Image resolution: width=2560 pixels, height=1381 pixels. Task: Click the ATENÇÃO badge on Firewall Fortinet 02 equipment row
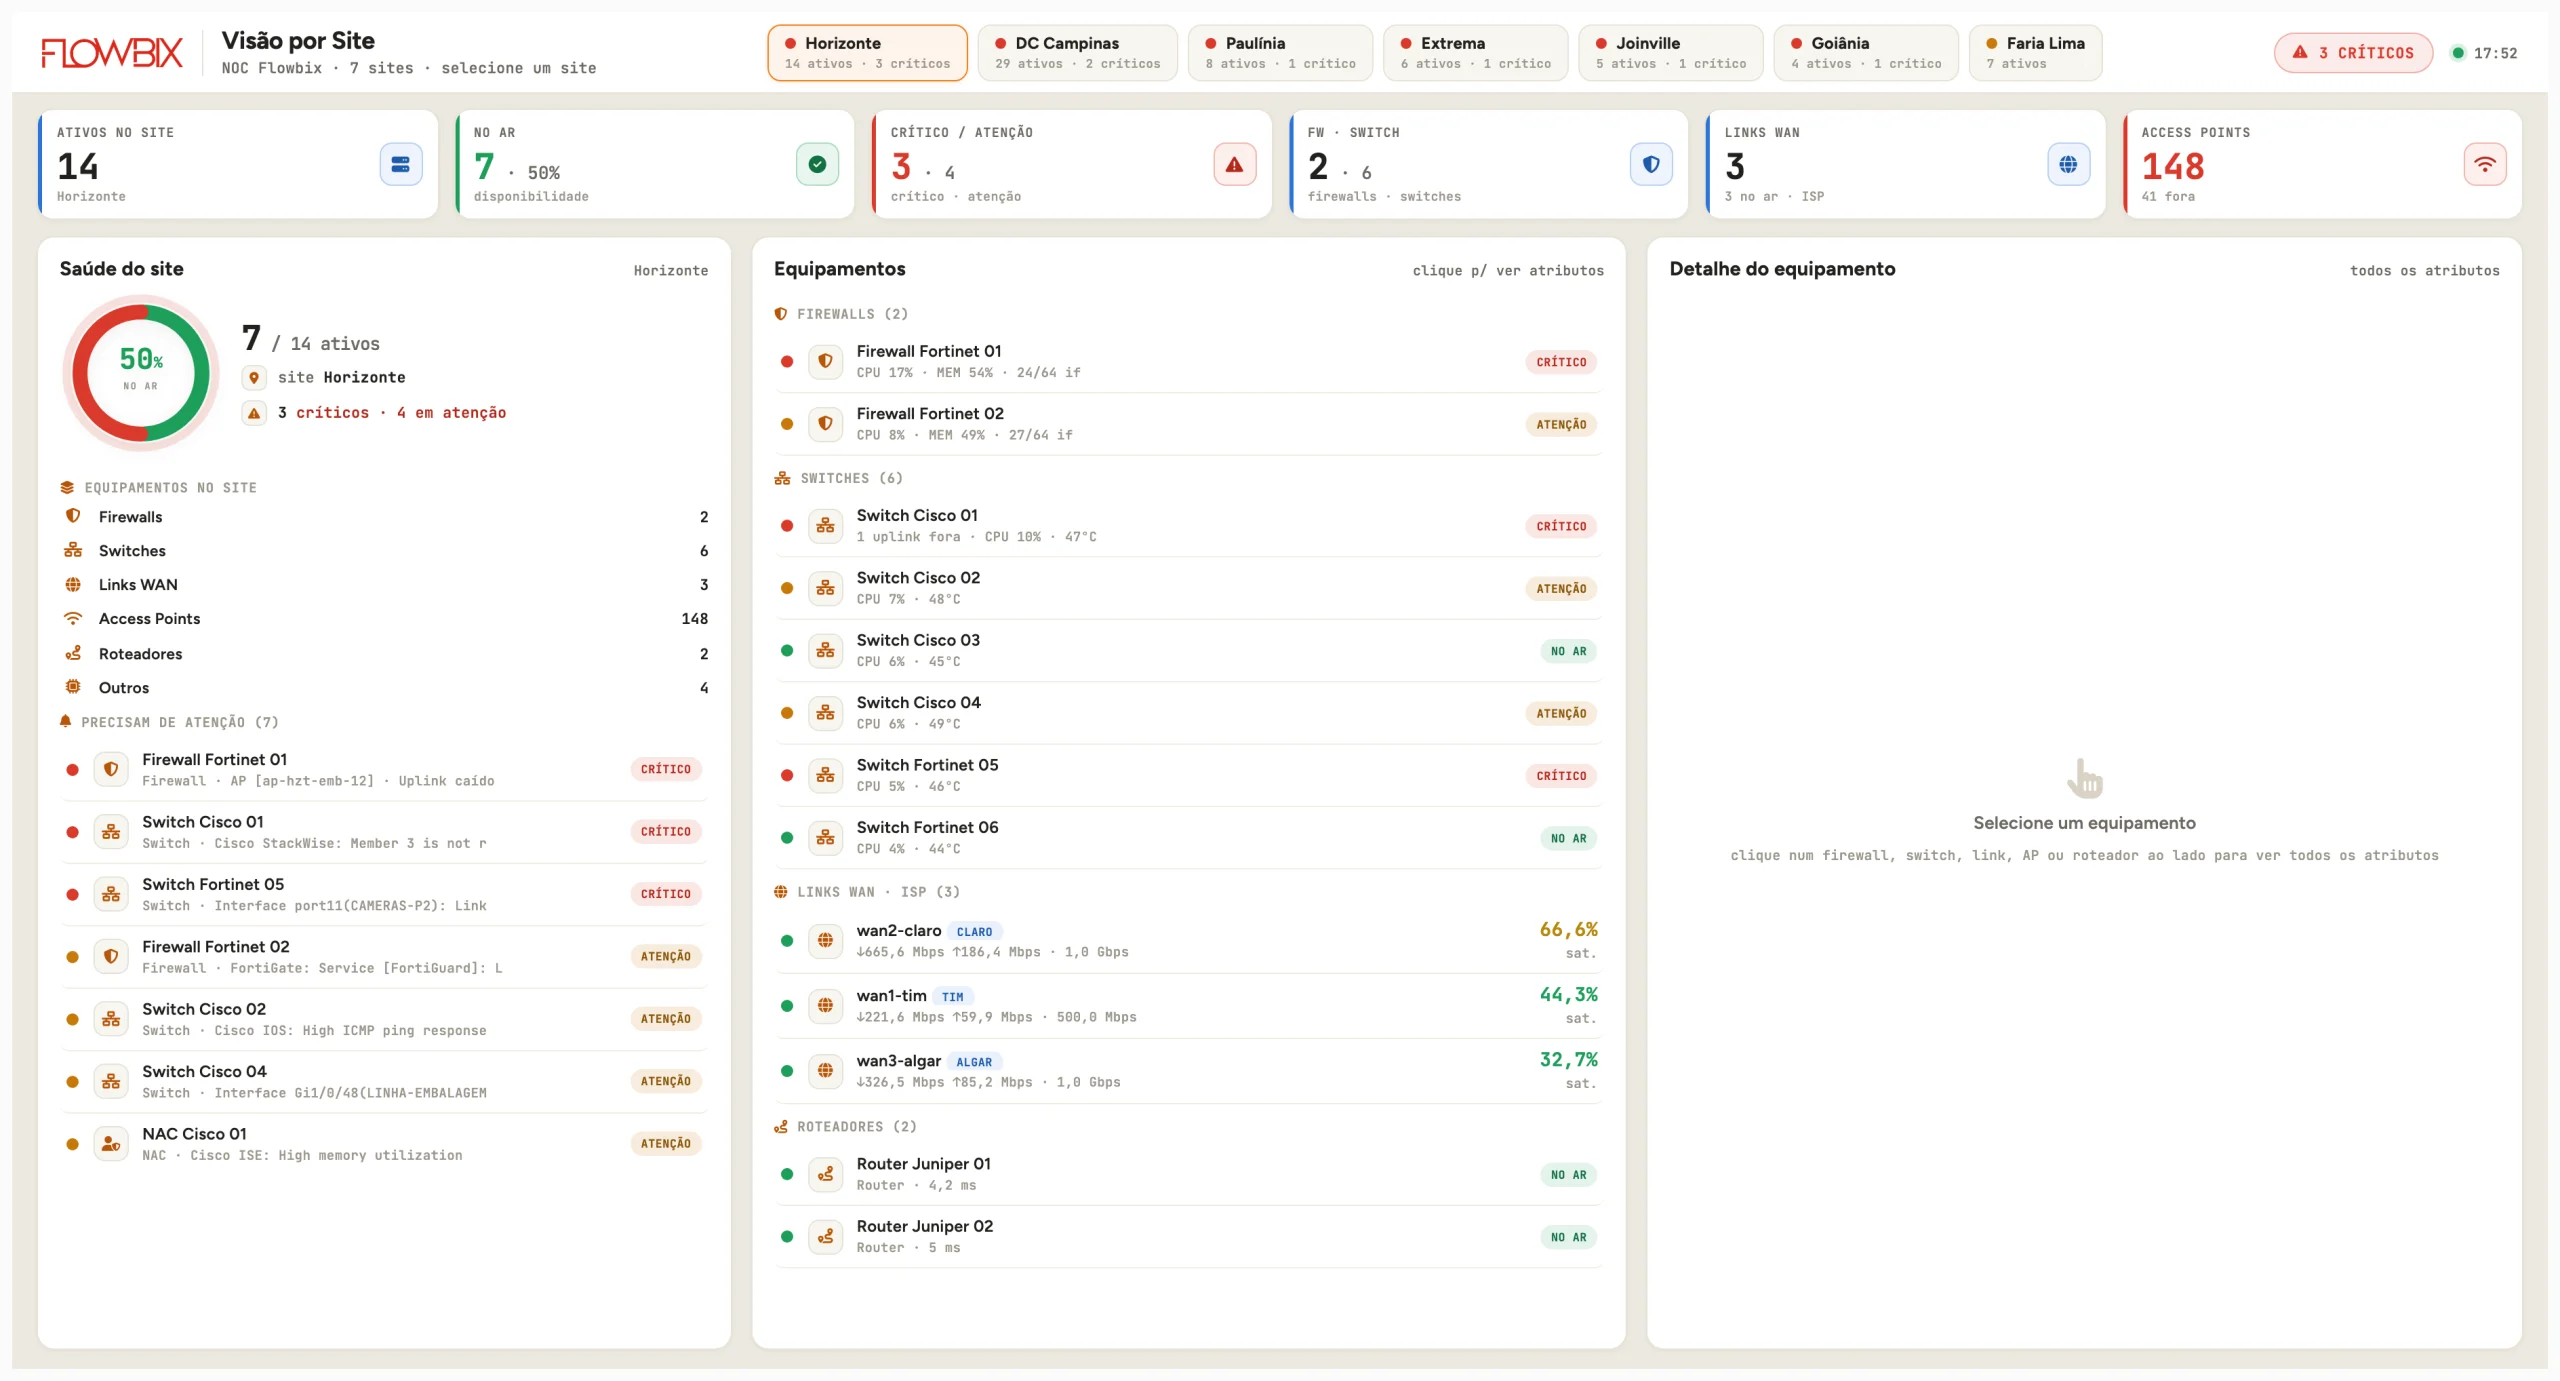tap(1561, 425)
